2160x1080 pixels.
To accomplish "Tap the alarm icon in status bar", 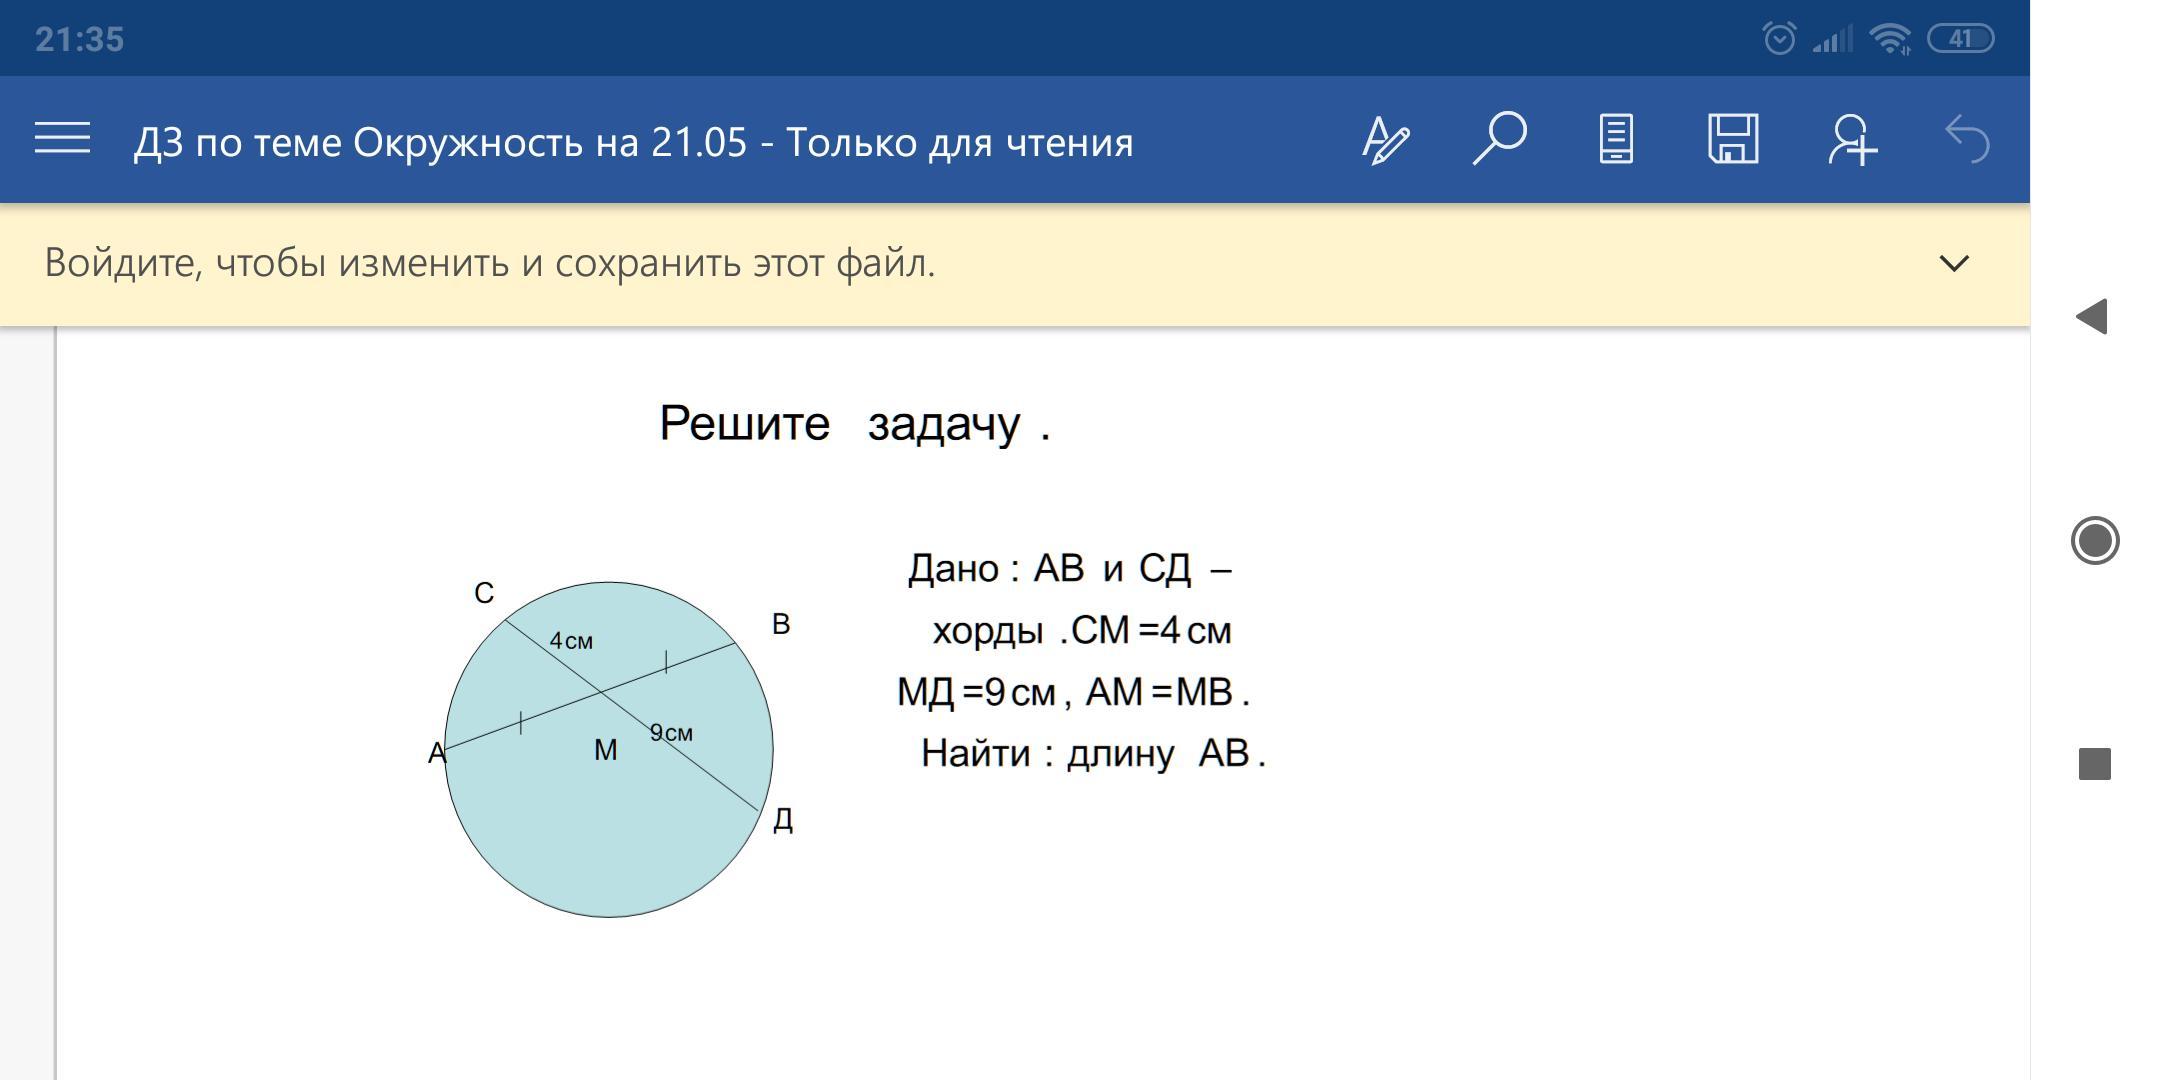I will (x=1778, y=39).
